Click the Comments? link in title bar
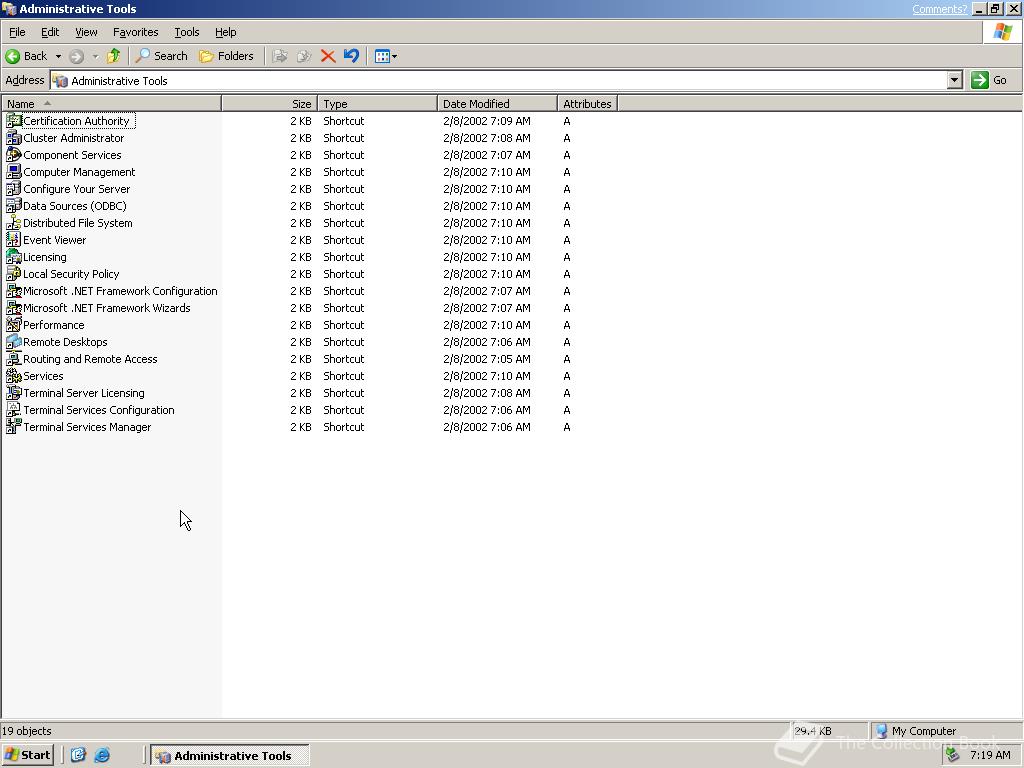Viewport: 1024px width, 768px height. point(939,9)
